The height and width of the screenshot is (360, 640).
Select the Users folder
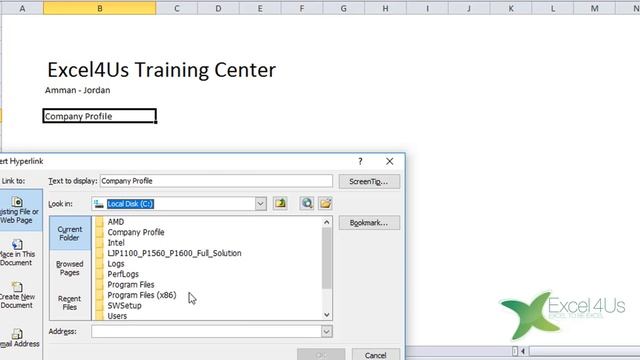(117, 316)
